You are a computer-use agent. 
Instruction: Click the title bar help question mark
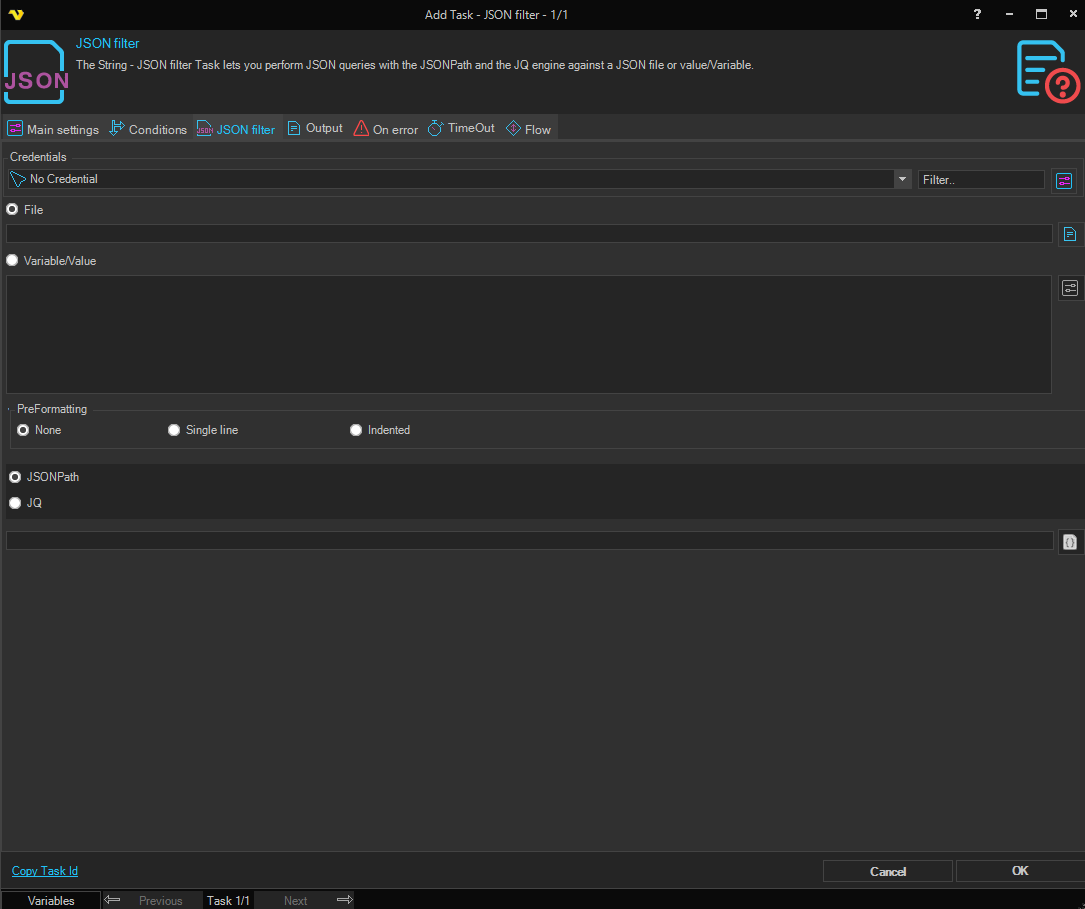coord(977,14)
